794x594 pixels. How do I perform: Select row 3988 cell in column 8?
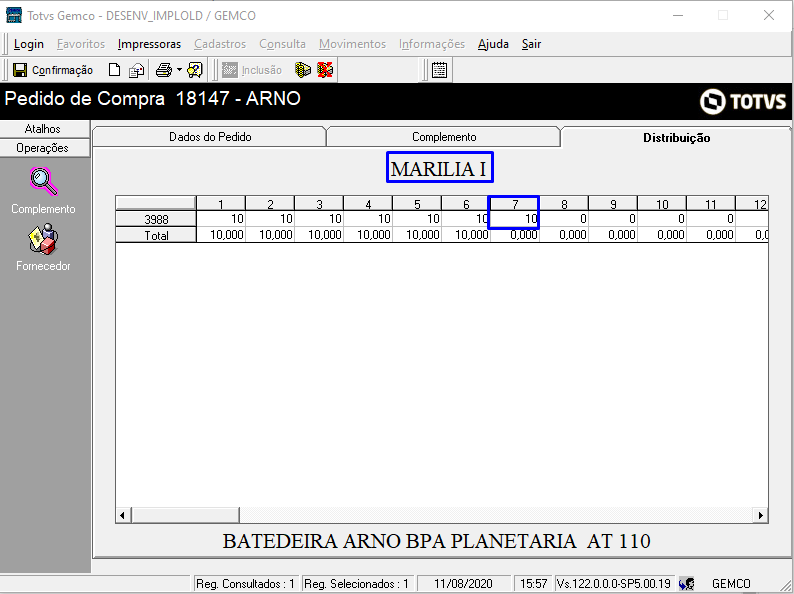click(564, 219)
